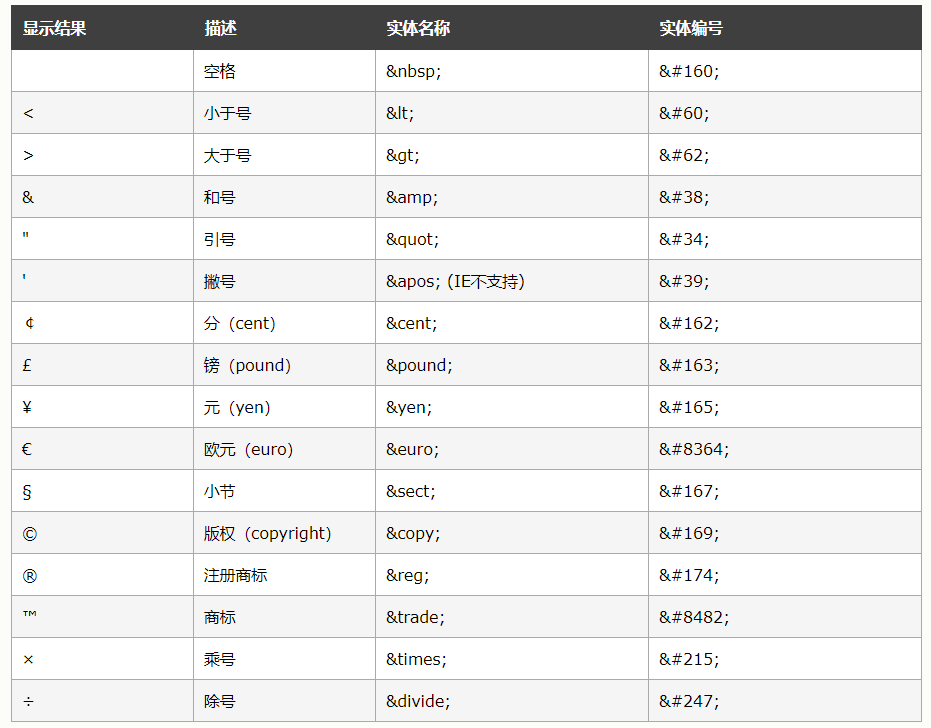Click the trademark ™ symbol
Image resolution: width=931 pixels, height=728 pixels.
pyautogui.click(x=30, y=618)
